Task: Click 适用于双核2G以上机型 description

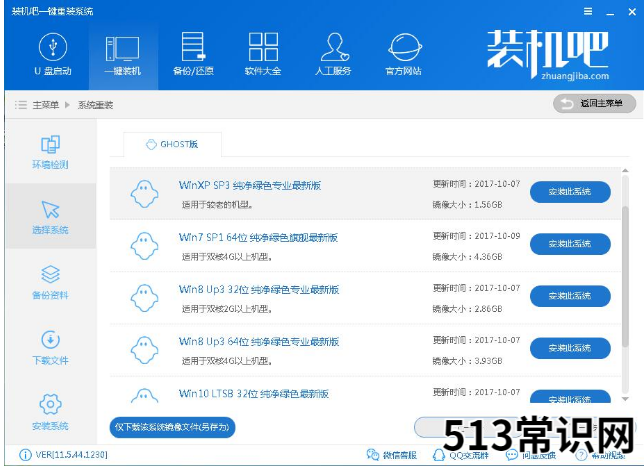Action: click(227, 309)
